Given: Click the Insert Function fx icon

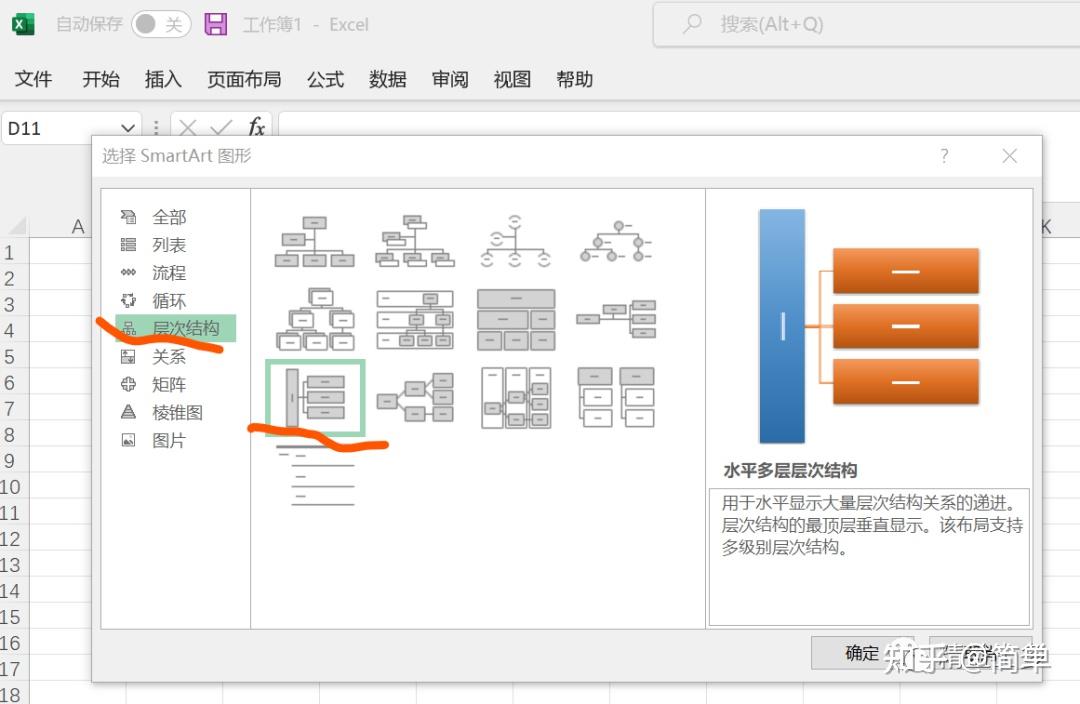Looking at the screenshot, I should pos(256,128).
